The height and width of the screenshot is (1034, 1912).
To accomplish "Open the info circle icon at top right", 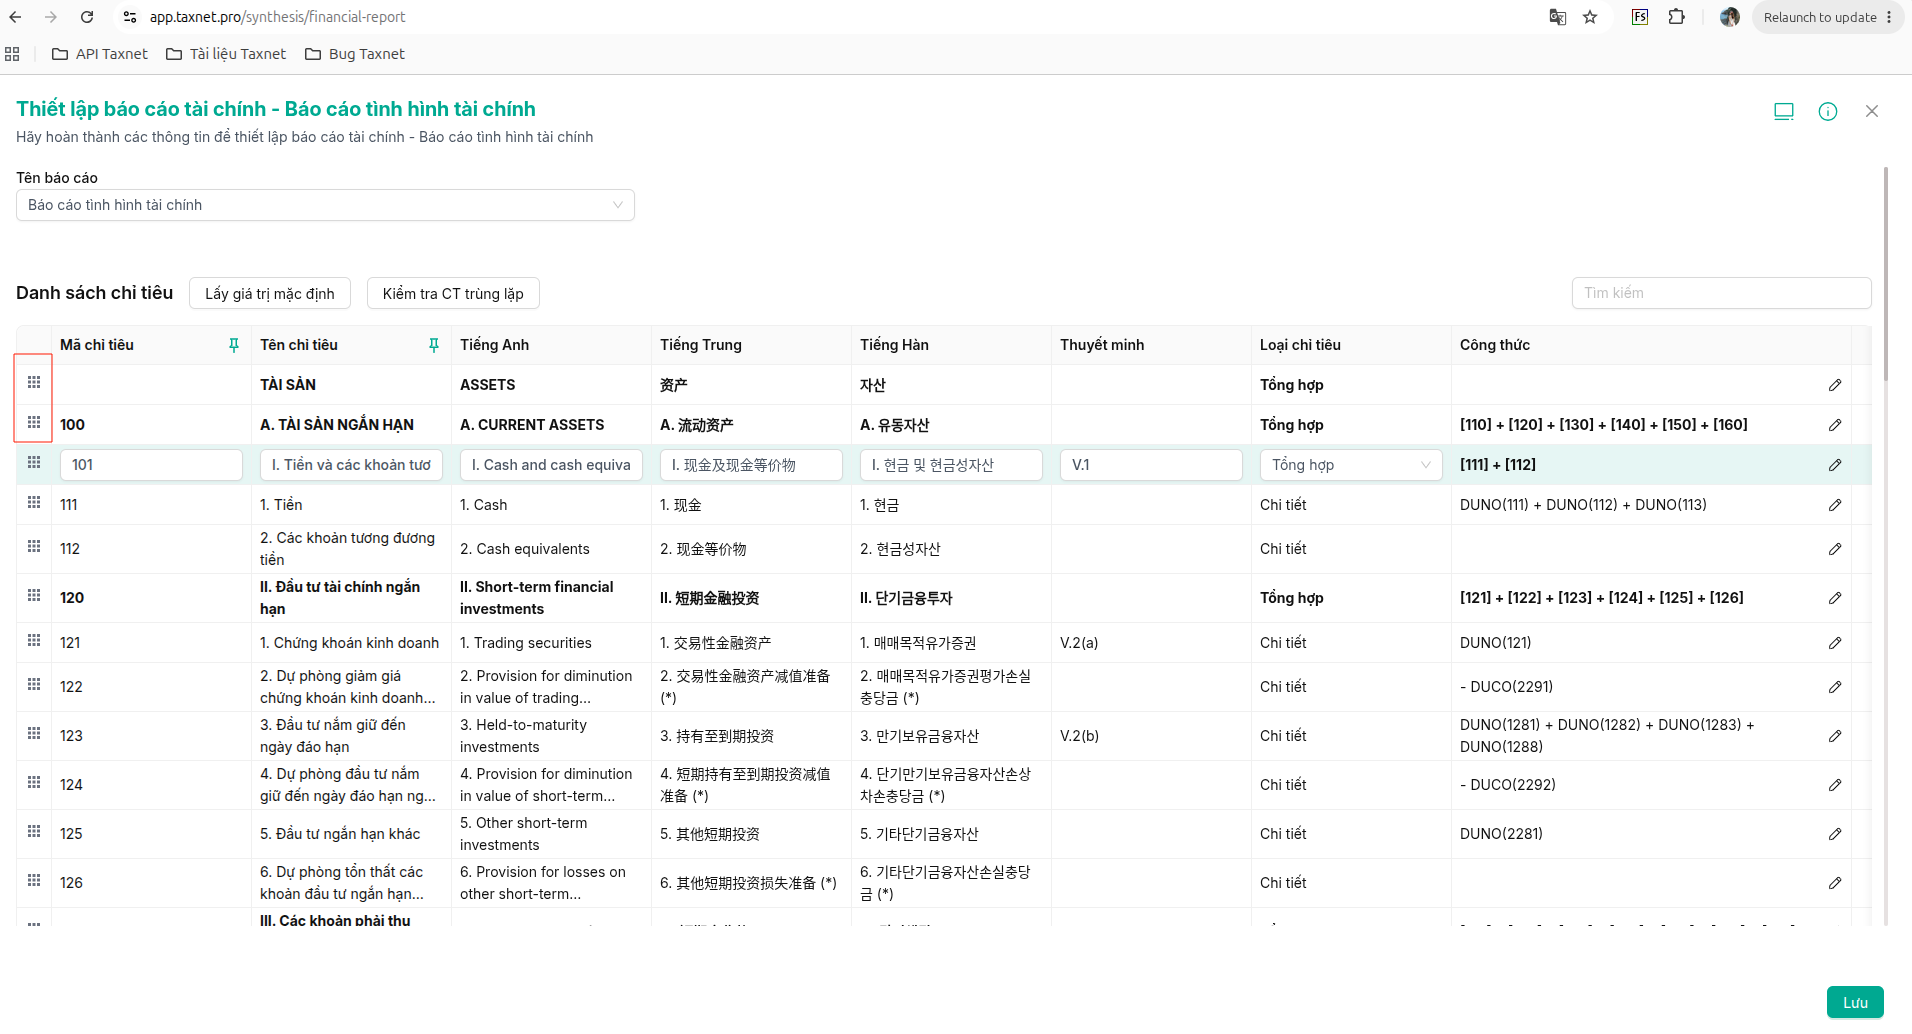I will pyautogui.click(x=1828, y=111).
